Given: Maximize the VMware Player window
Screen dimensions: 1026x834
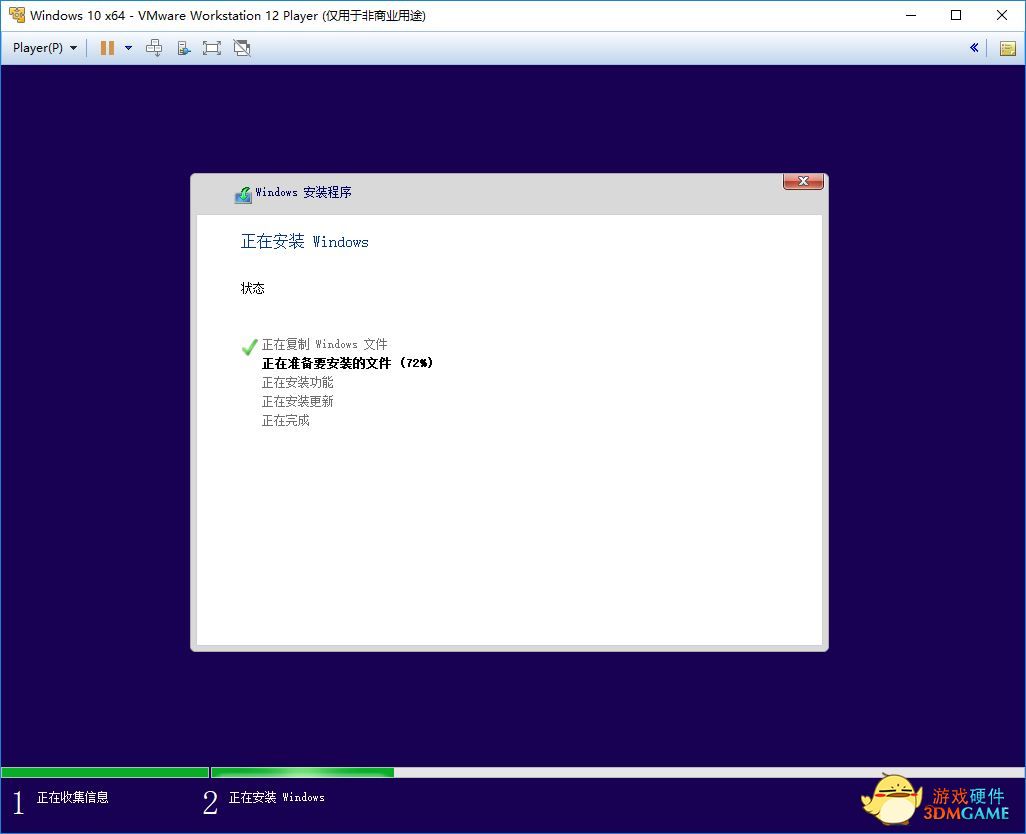Looking at the screenshot, I should [x=956, y=15].
